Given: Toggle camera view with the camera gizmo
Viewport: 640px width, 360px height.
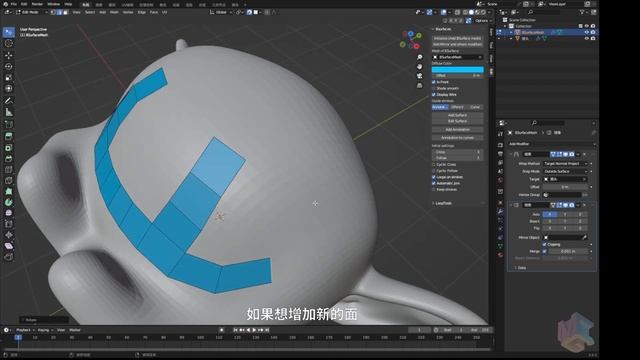Looking at the screenshot, I should pyautogui.click(x=419, y=76).
